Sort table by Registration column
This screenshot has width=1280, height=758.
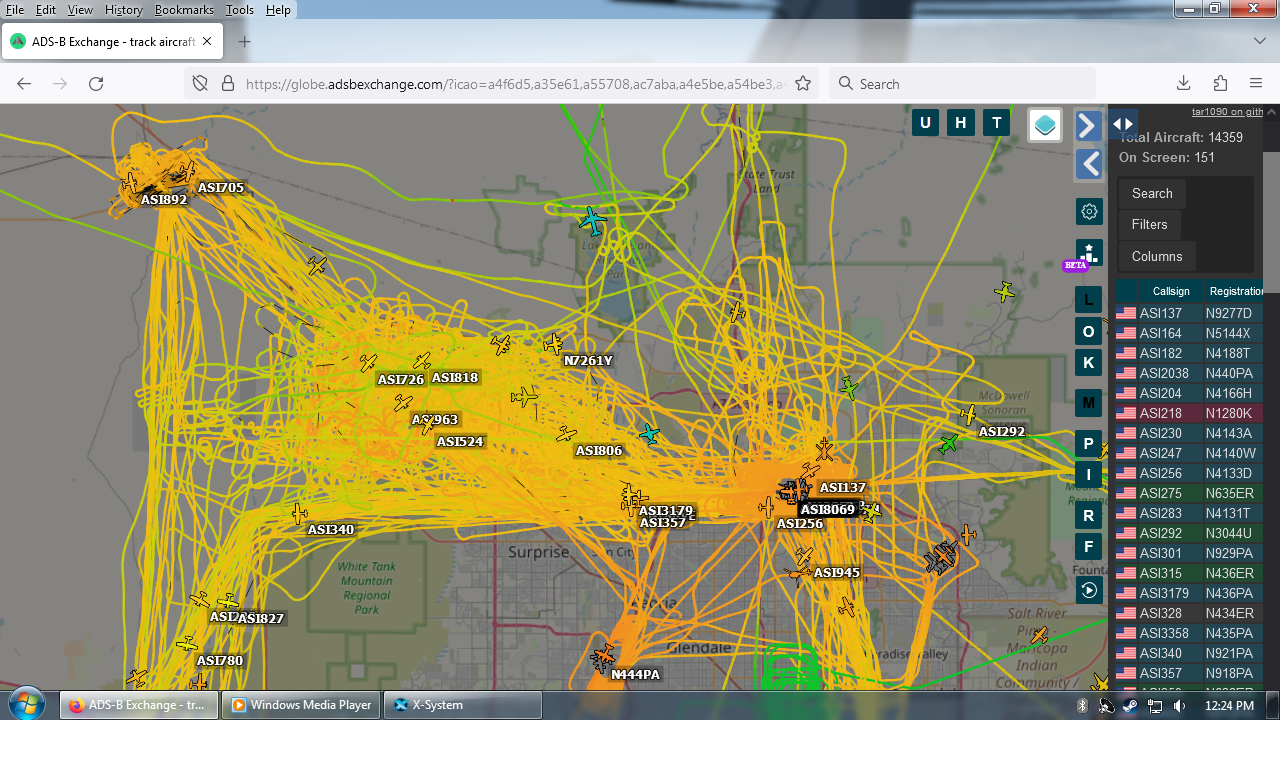(1235, 291)
